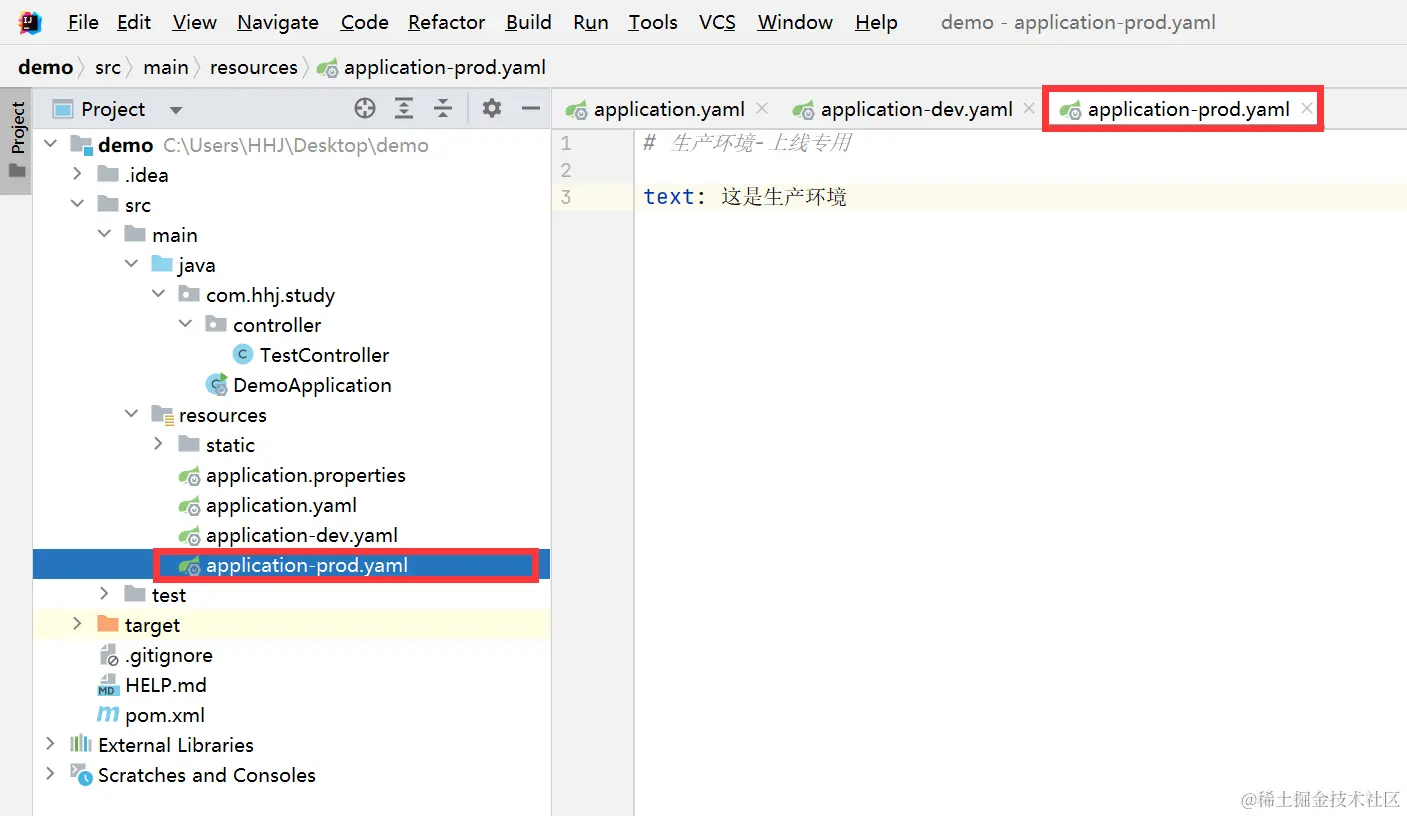The width and height of the screenshot is (1407, 816).
Task: Click the orange target folder icon
Action: [x=108, y=624]
